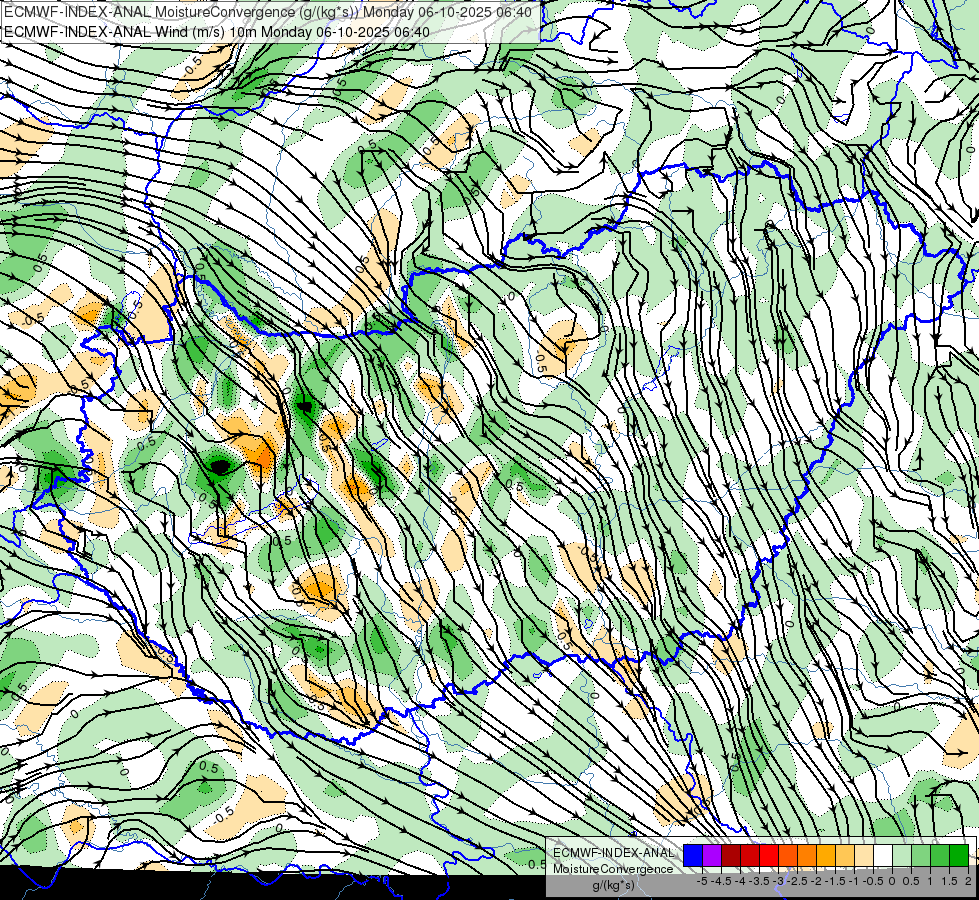Pick the red swatch between -4 and -3.5
979x900 pixels.
coord(750,855)
